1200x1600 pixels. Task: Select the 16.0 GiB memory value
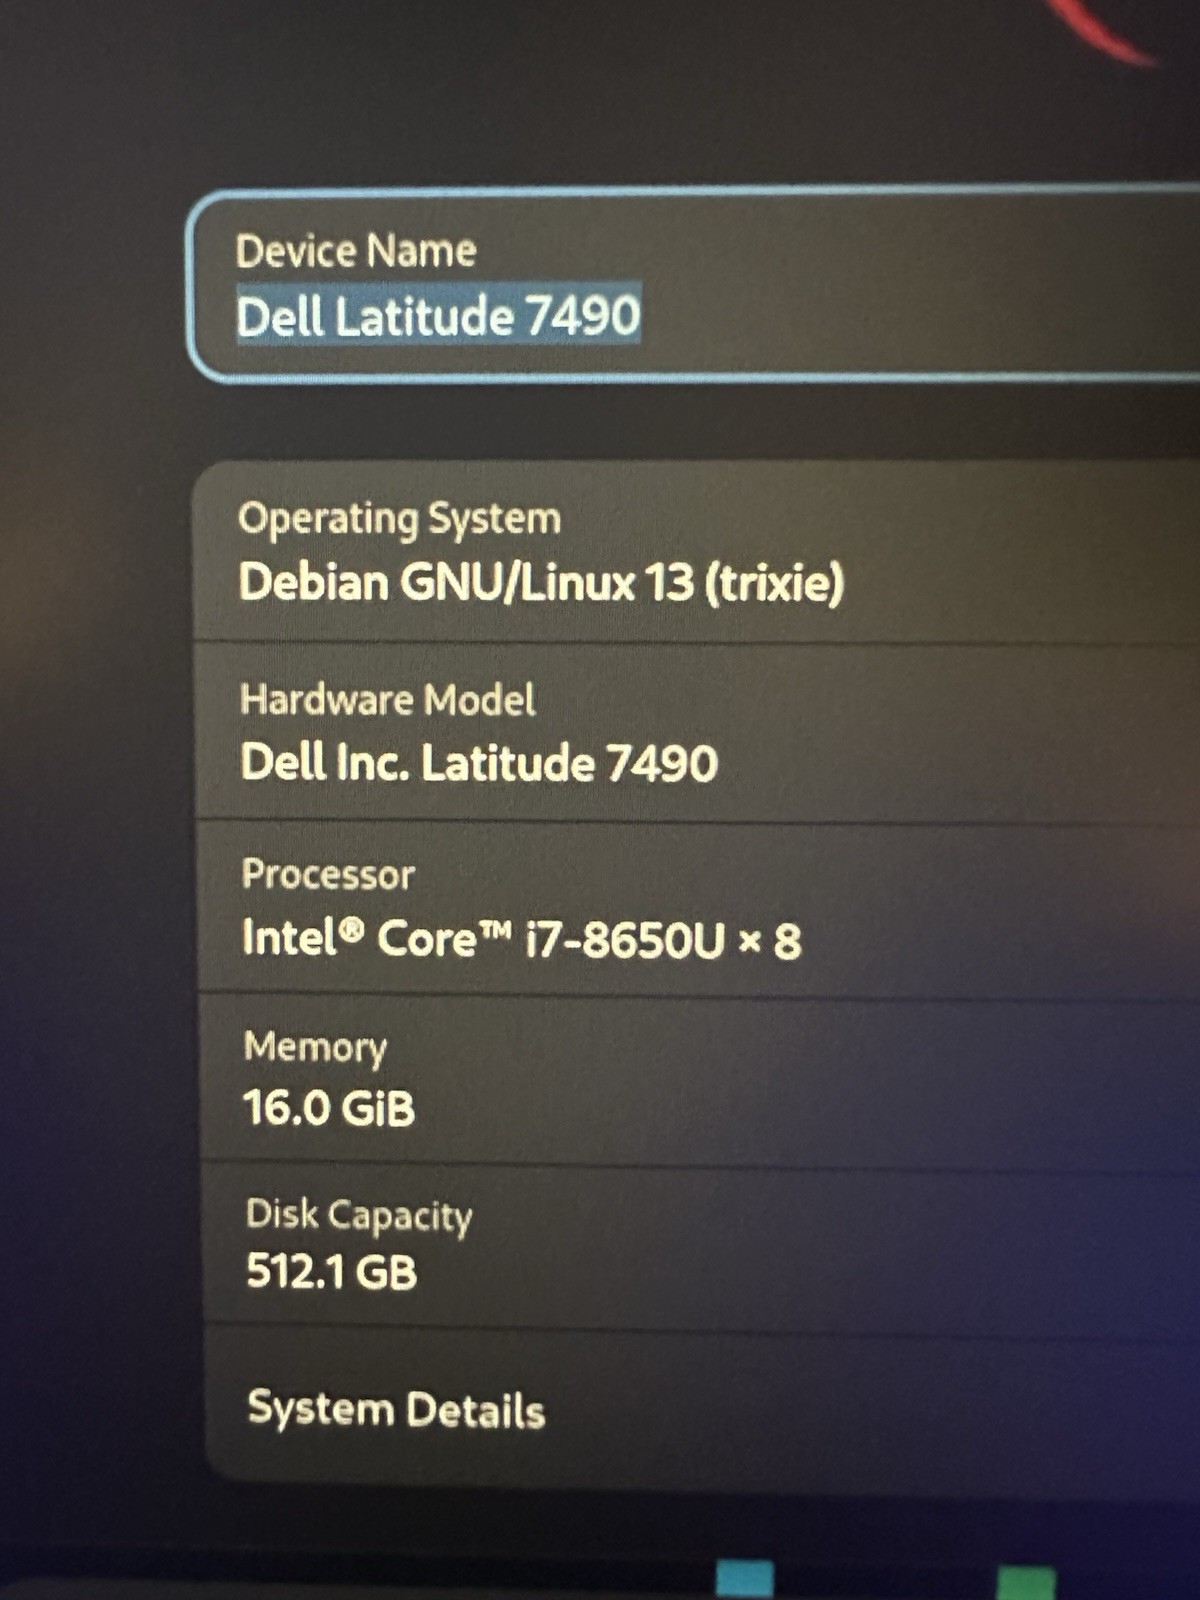tap(328, 1108)
